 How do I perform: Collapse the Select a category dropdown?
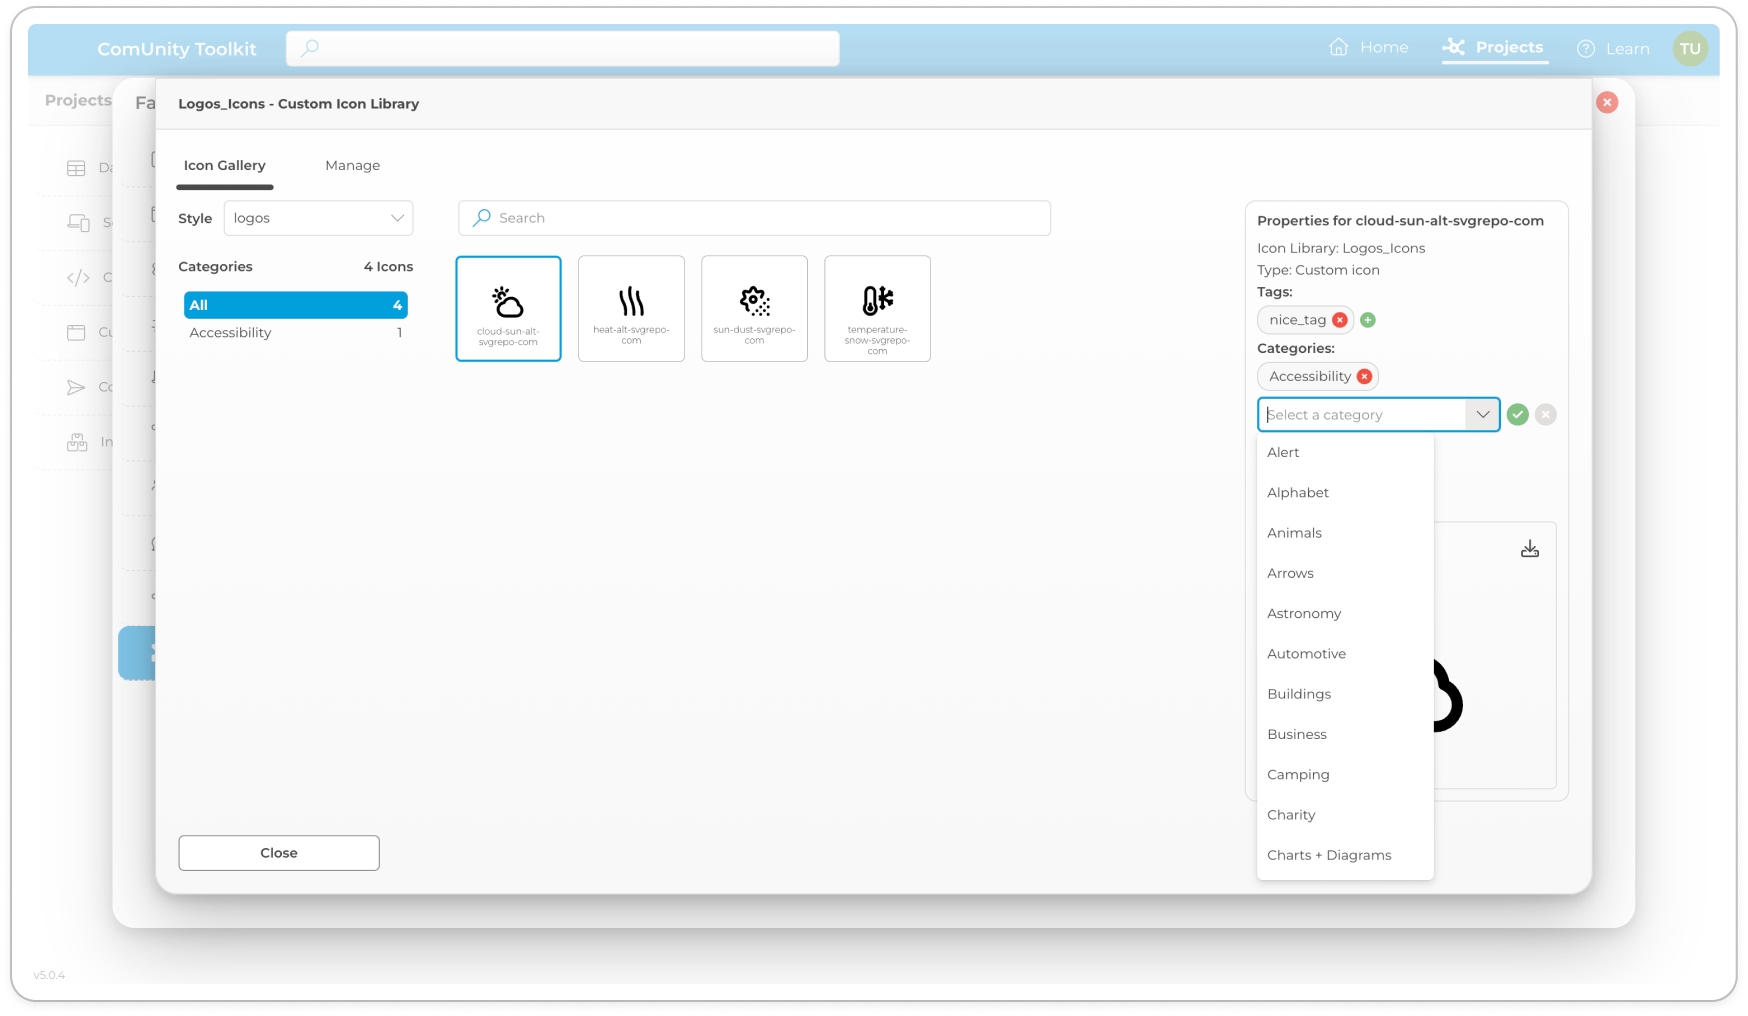pyautogui.click(x=1482, y=415)
